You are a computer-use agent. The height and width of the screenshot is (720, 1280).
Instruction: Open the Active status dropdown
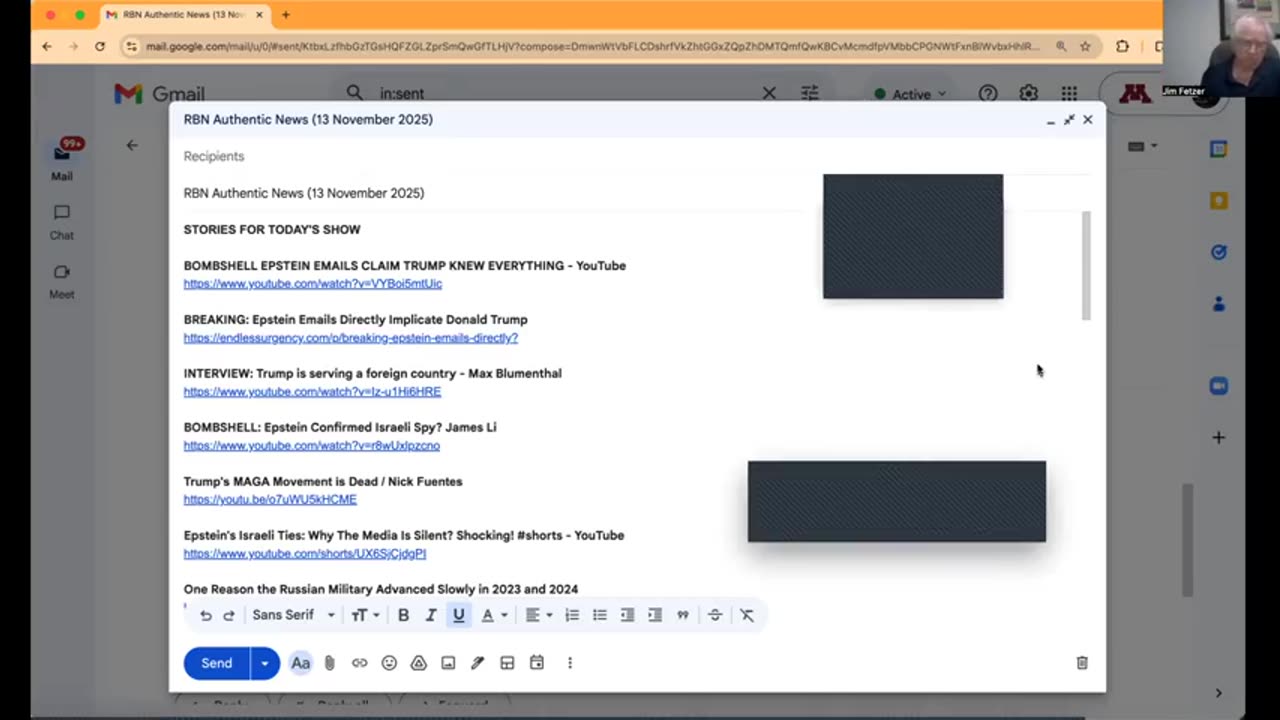910,94
